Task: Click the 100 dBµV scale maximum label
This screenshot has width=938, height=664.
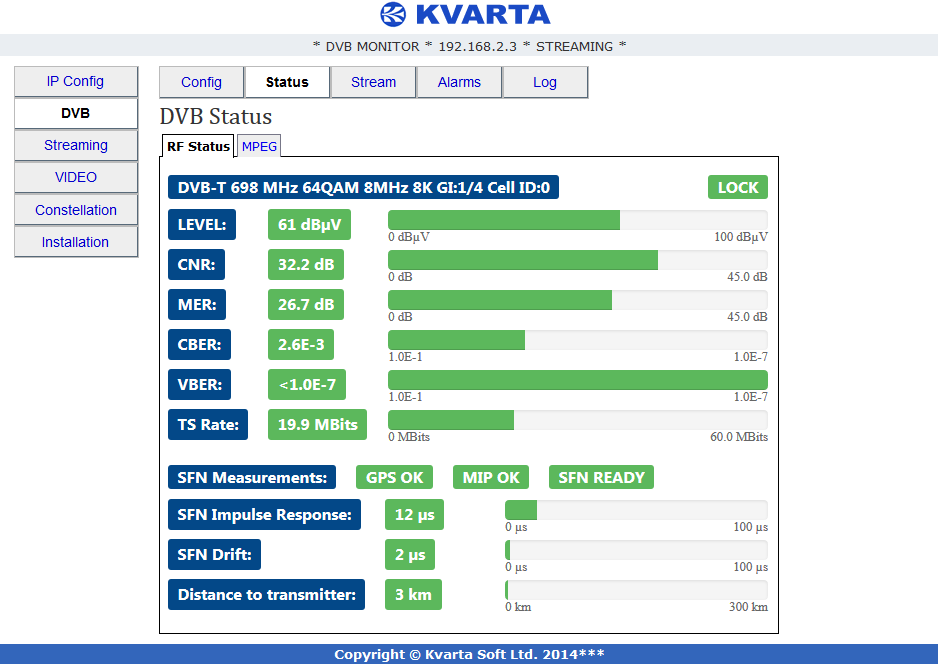Action: (x=741, y=237)
